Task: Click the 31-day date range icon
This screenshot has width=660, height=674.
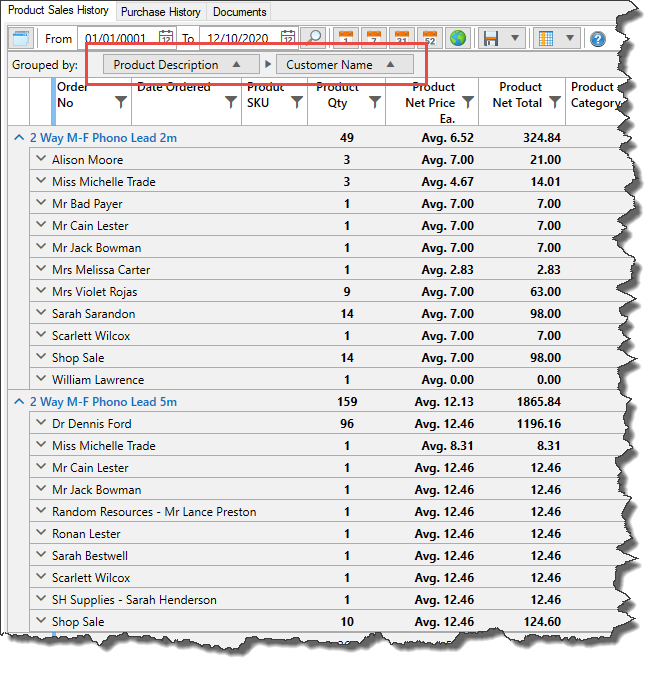Action: point(400,38)
